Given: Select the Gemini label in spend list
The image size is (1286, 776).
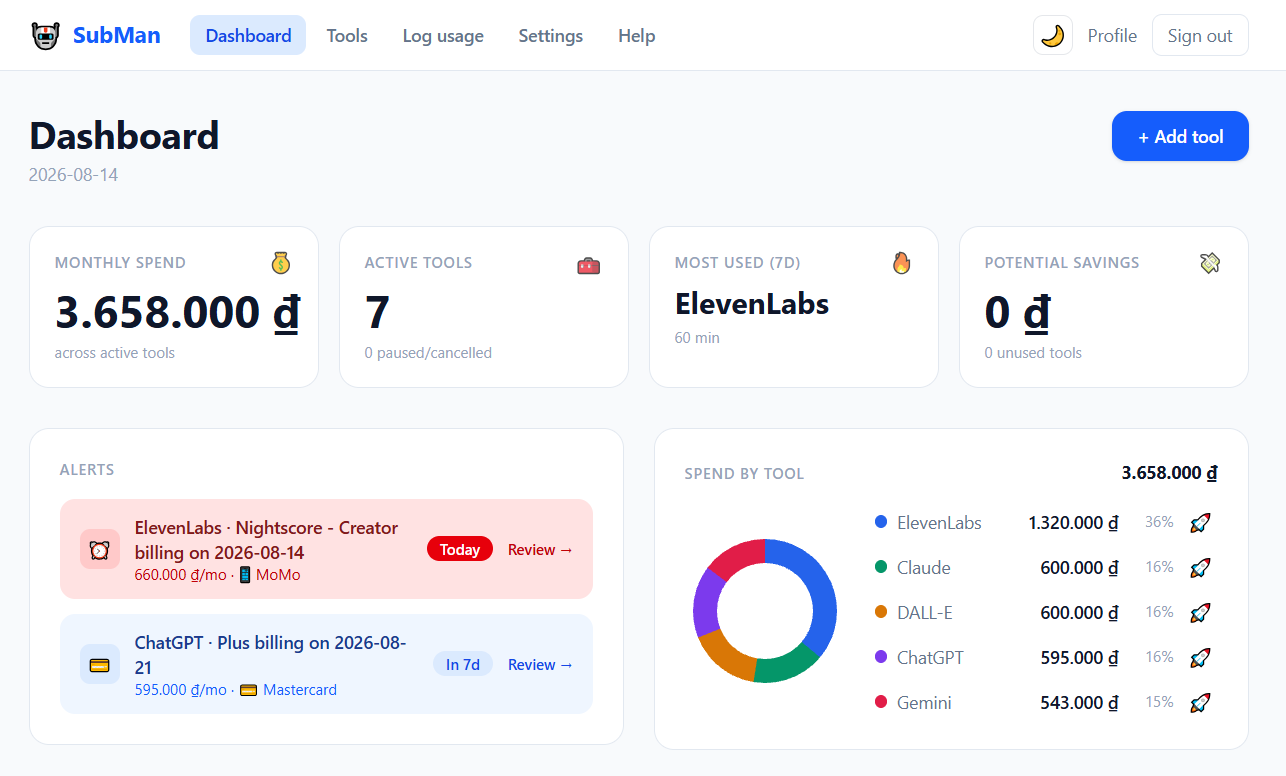Looking at the screenshot, I should pos(924,703).
